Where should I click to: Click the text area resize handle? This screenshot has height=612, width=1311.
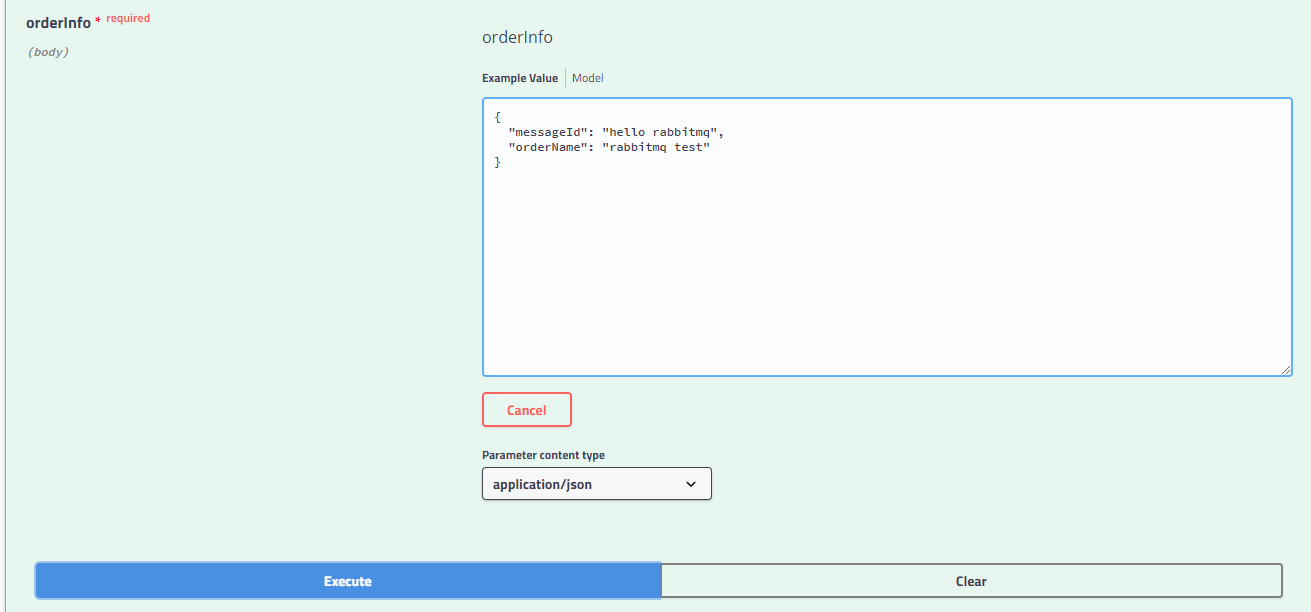tap(1286, 370)
